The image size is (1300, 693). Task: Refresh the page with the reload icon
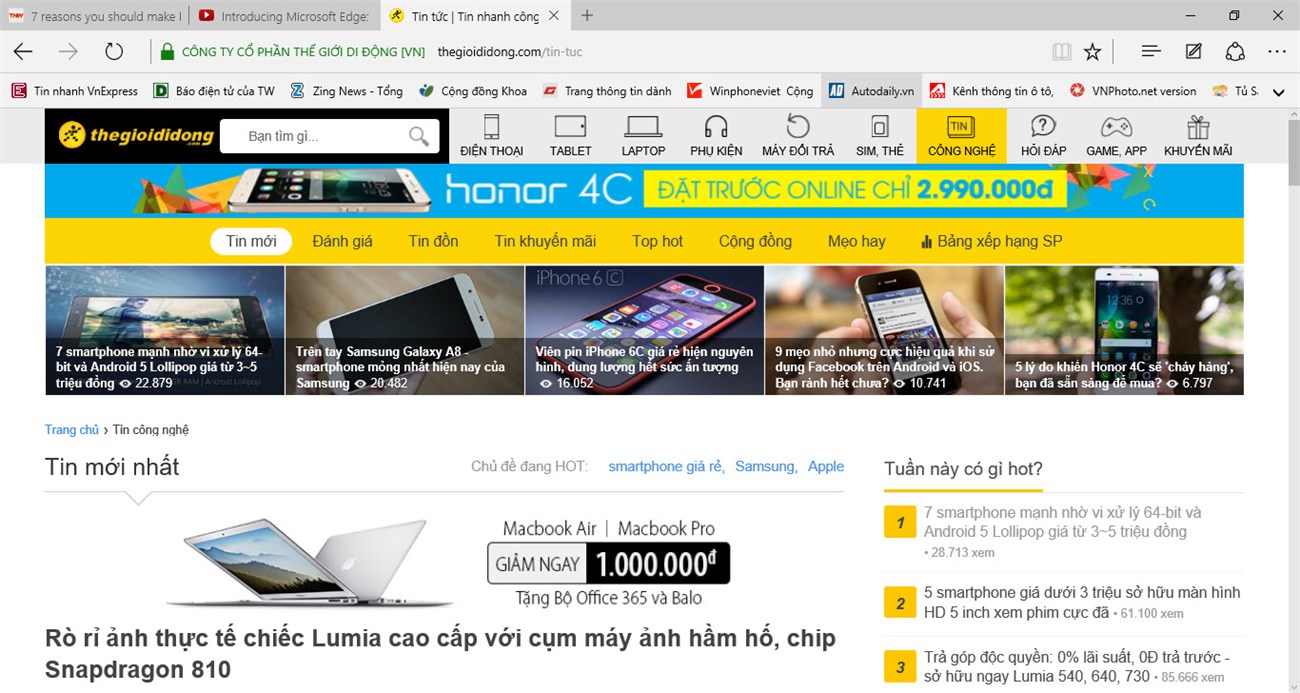[114, 51]
